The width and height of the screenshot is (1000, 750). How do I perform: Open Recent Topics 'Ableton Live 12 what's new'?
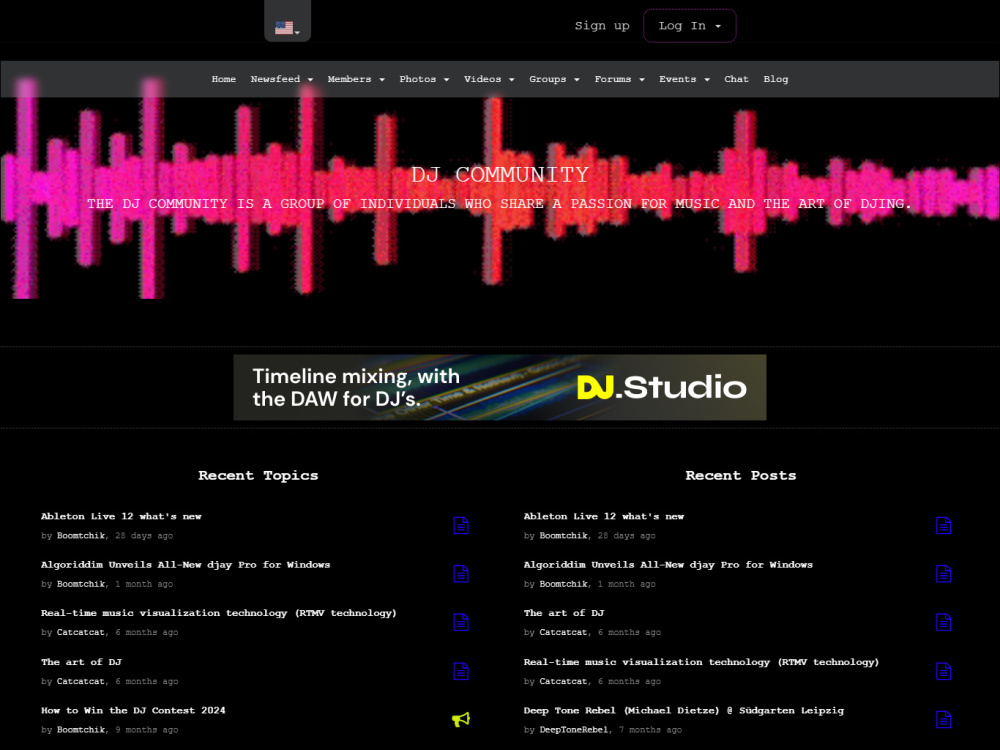click(x=121, y=516)
